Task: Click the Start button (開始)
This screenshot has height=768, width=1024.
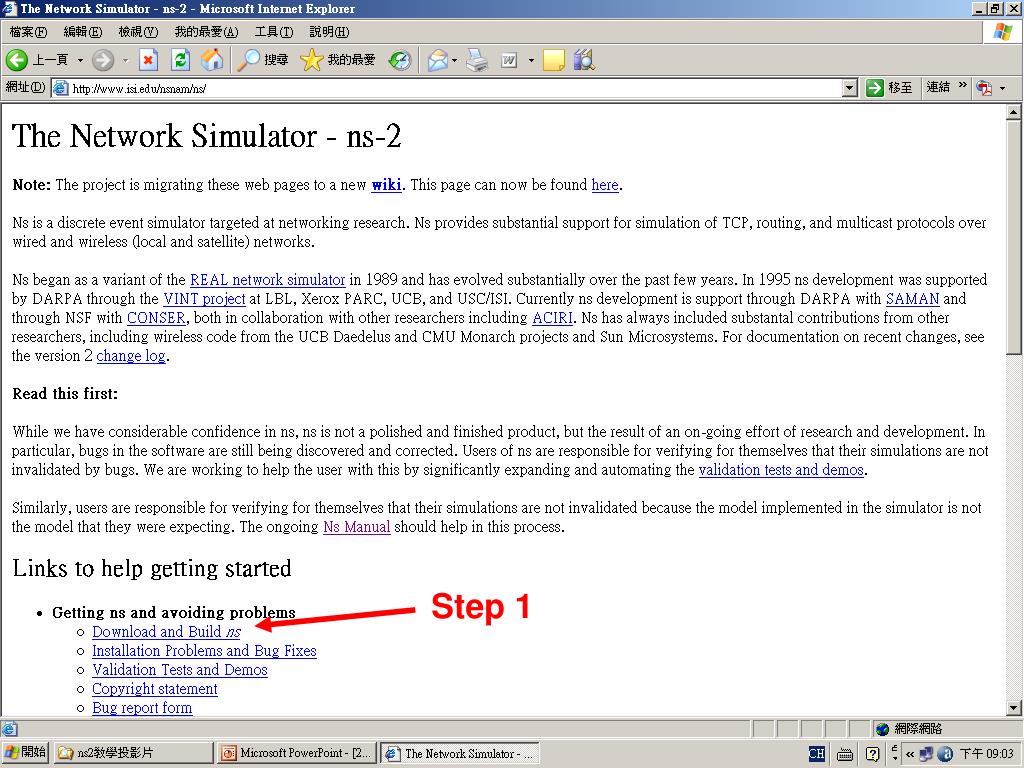Action: pyautogui.click(x=25, y=753)
